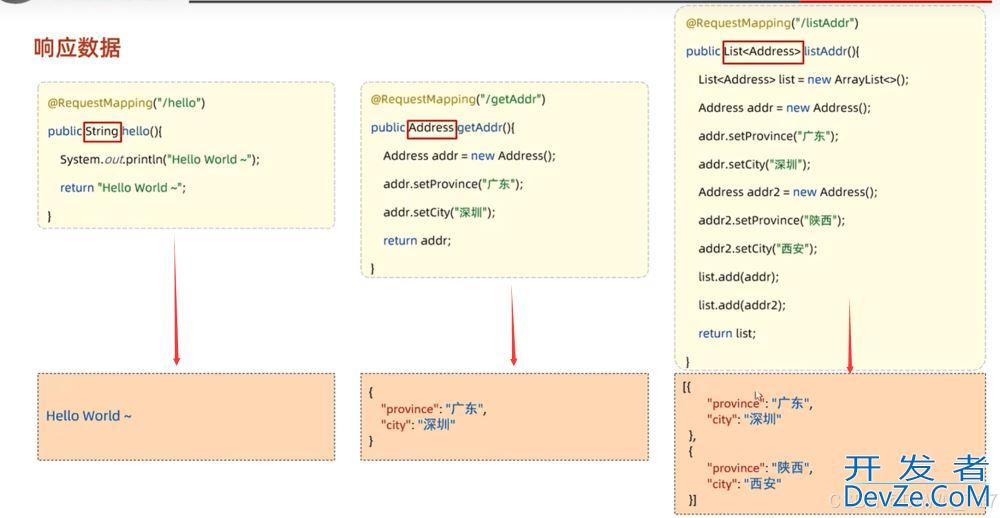The width and height of the screenshot is (1000, 518).
Task: Click the return "Hello World ~"; statement
Action: click(x=123, y=188)
